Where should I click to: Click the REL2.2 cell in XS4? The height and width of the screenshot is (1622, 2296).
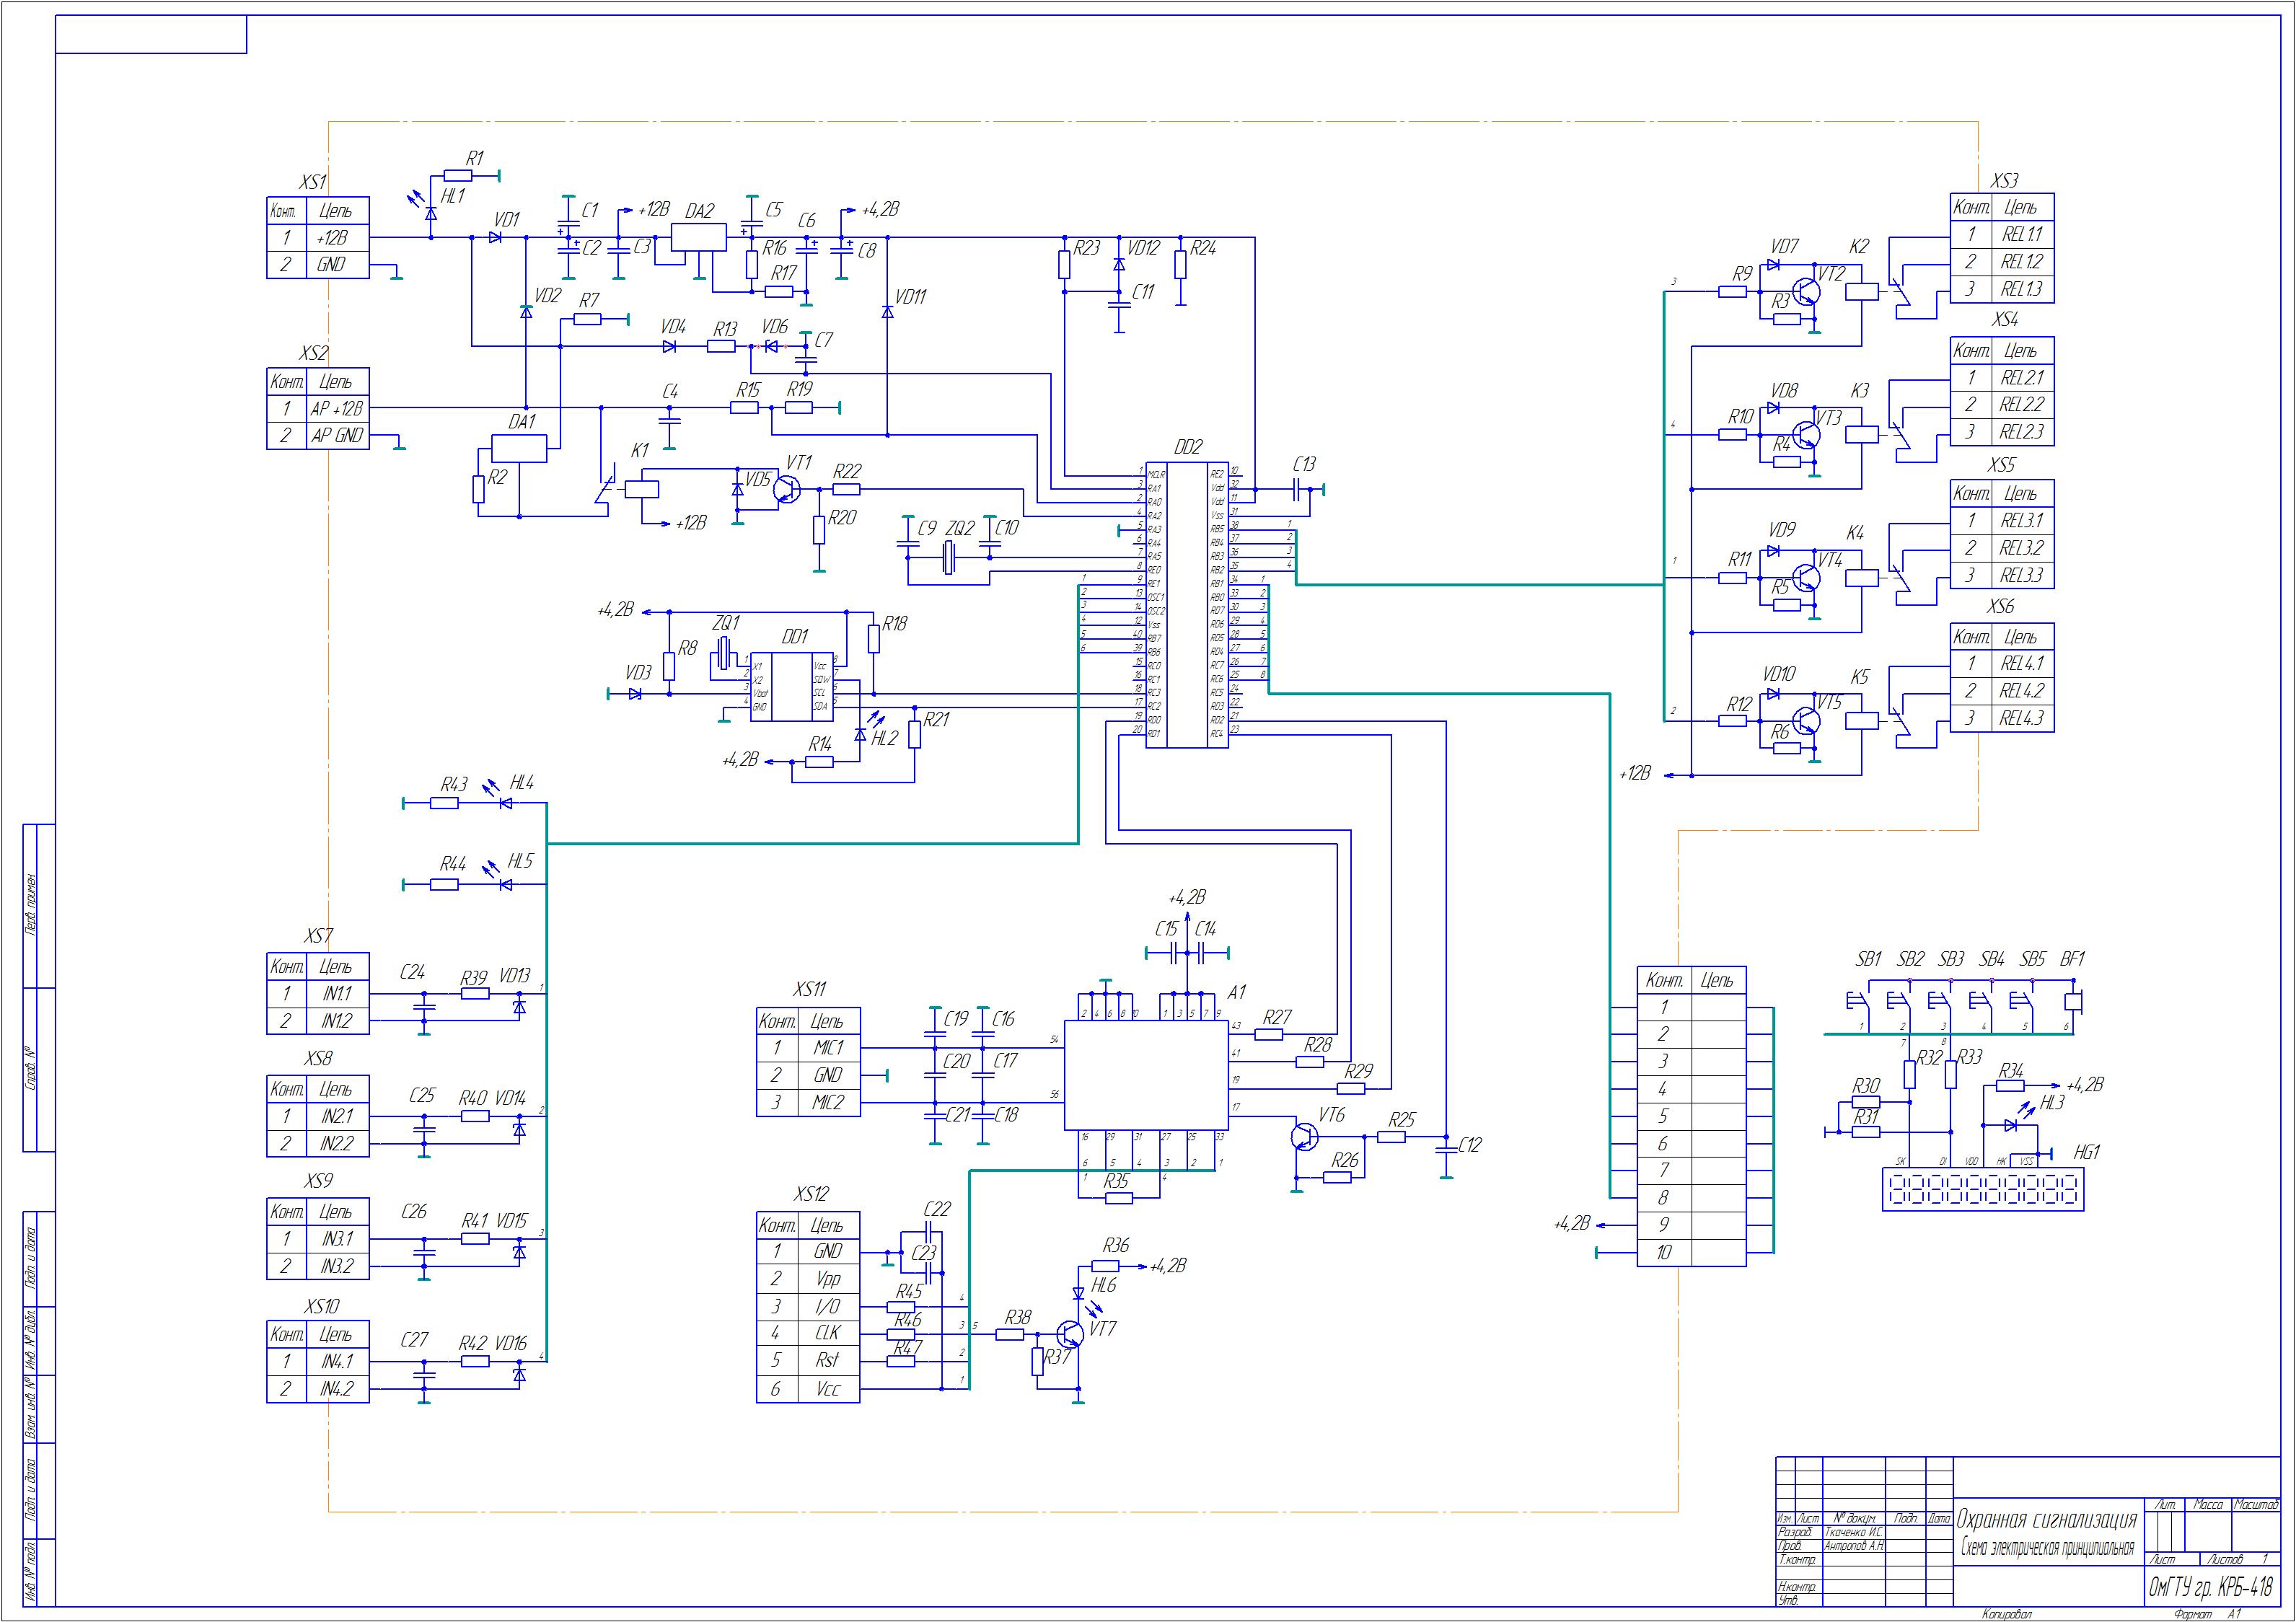2022,405
